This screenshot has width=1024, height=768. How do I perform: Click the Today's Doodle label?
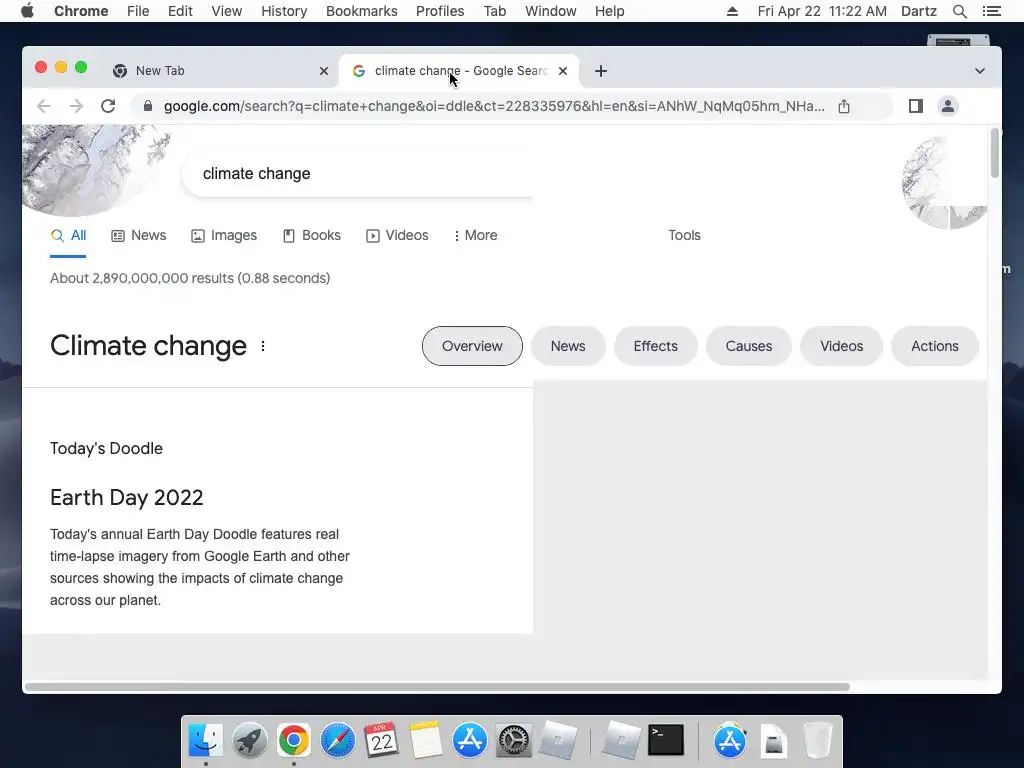pos(106,449)
